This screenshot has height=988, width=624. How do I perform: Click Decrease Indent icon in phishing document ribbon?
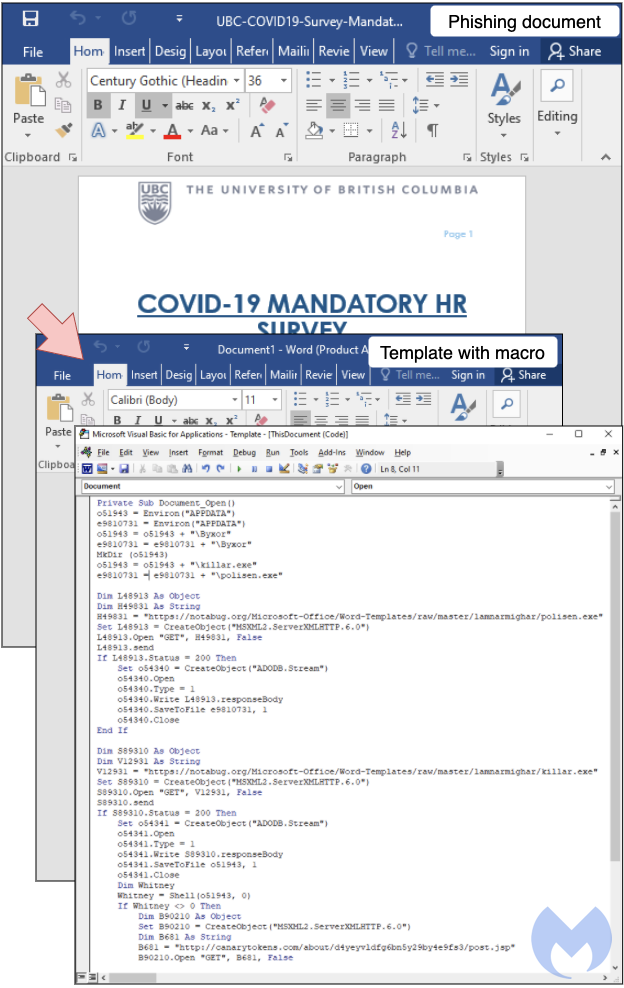click(x=434, y=79)
